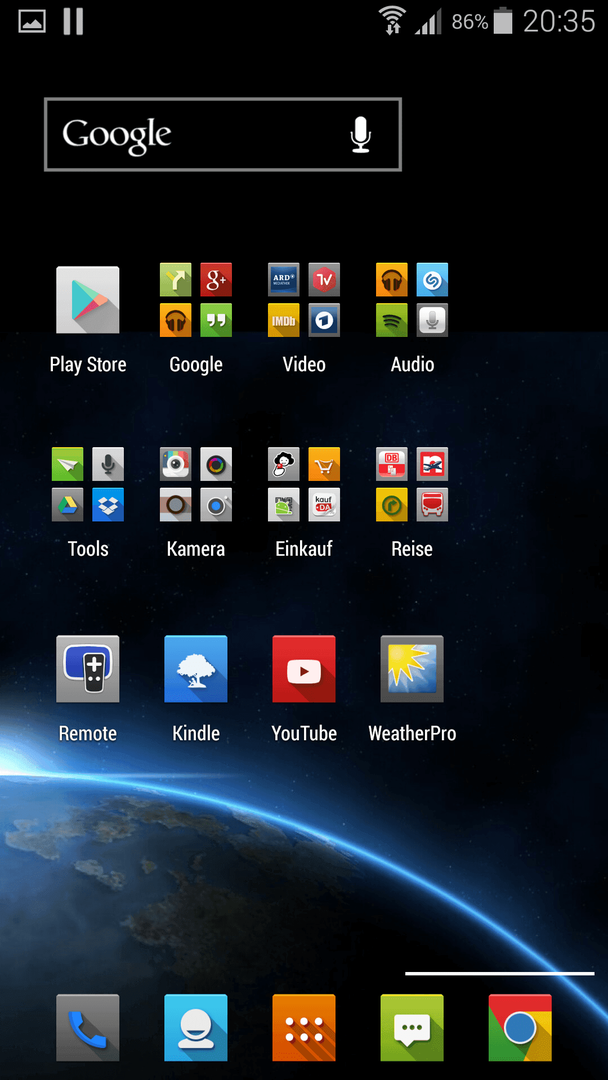The image size is (608, 1080).
Task: Open the Google folder label
Action: (196, 364)
